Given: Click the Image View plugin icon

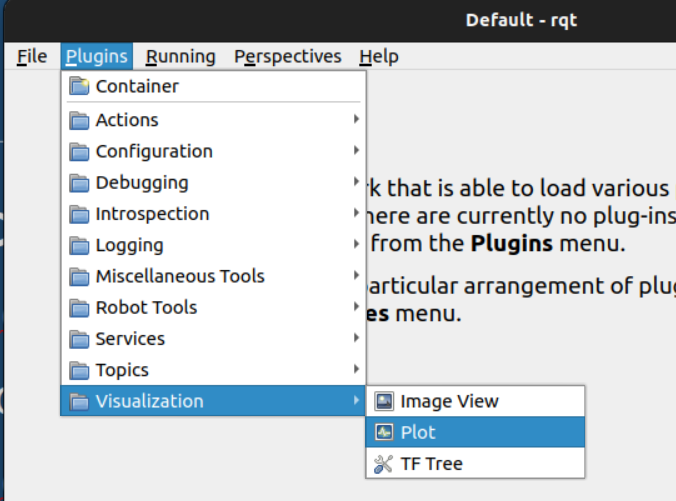Looking at the screenshot, I should 383,401.
